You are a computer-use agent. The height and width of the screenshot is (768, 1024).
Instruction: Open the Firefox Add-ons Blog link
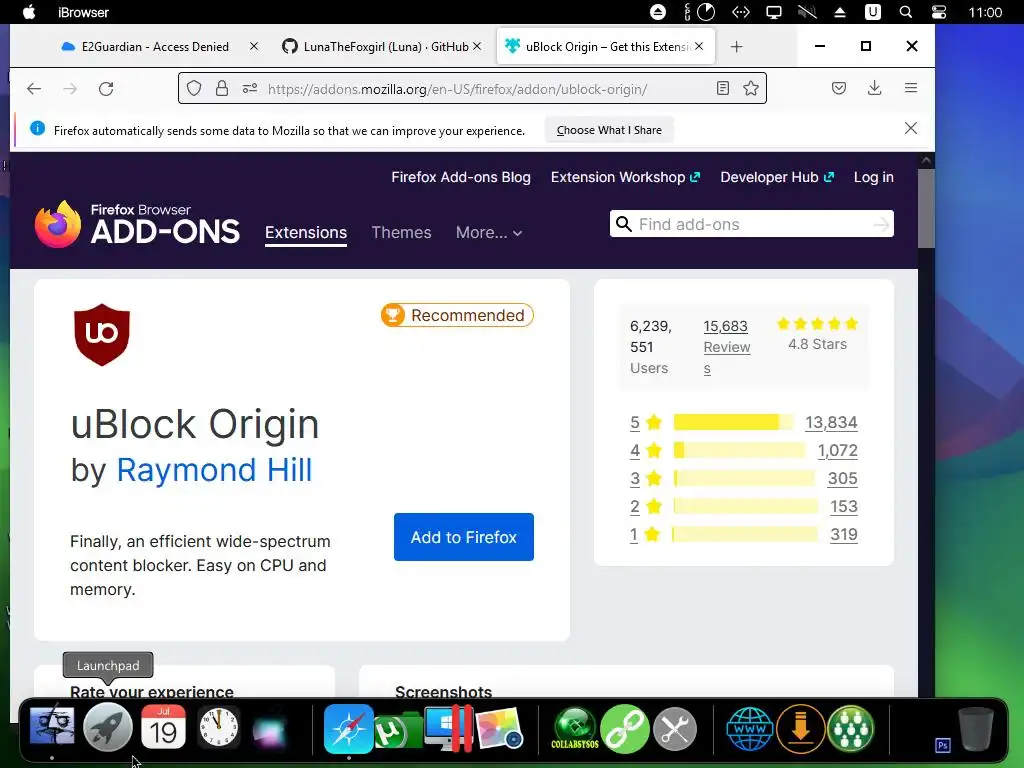coord(461,177)
